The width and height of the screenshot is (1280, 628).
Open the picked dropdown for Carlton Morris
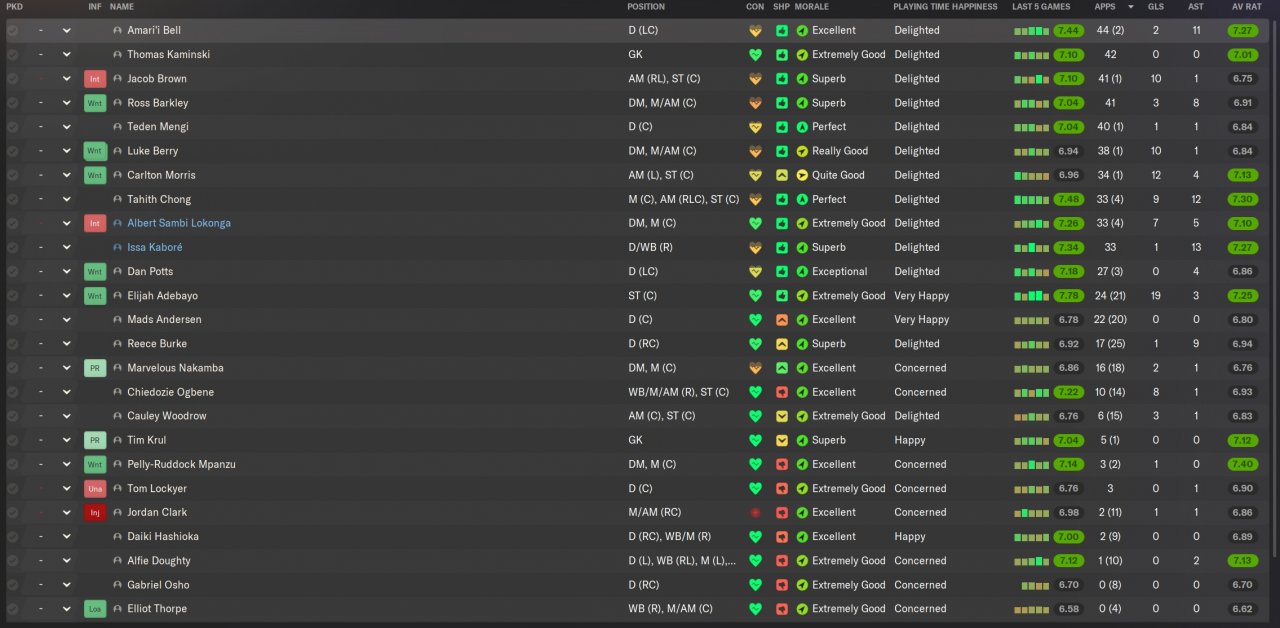pos(66,175)
